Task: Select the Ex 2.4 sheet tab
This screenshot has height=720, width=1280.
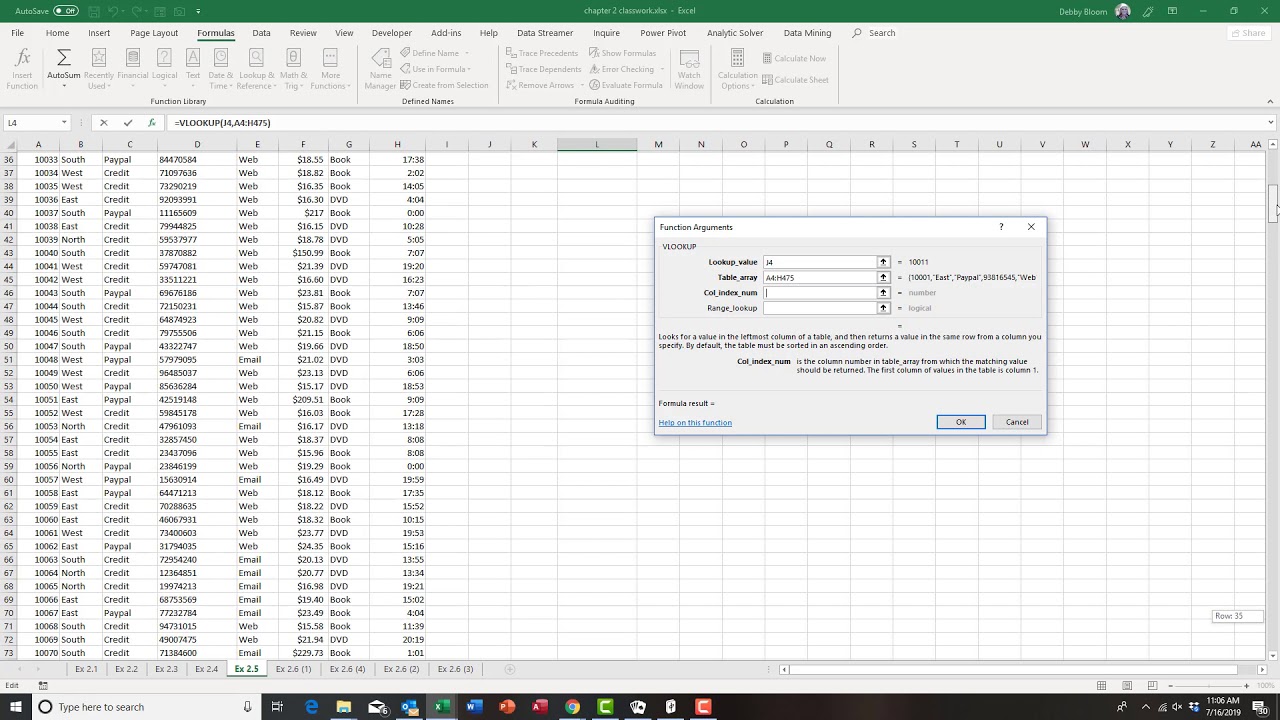Action: coord(206,669)
